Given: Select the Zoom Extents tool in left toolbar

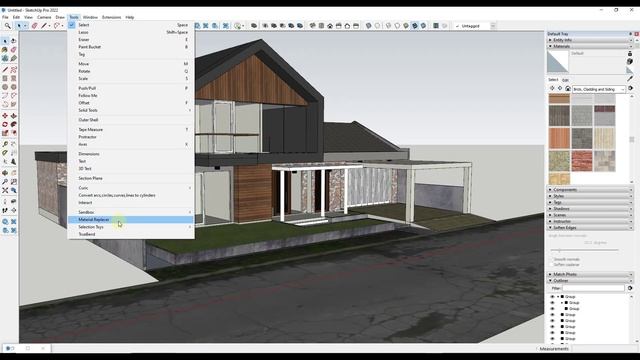Looking at the screenshot, I should [5, 191].
